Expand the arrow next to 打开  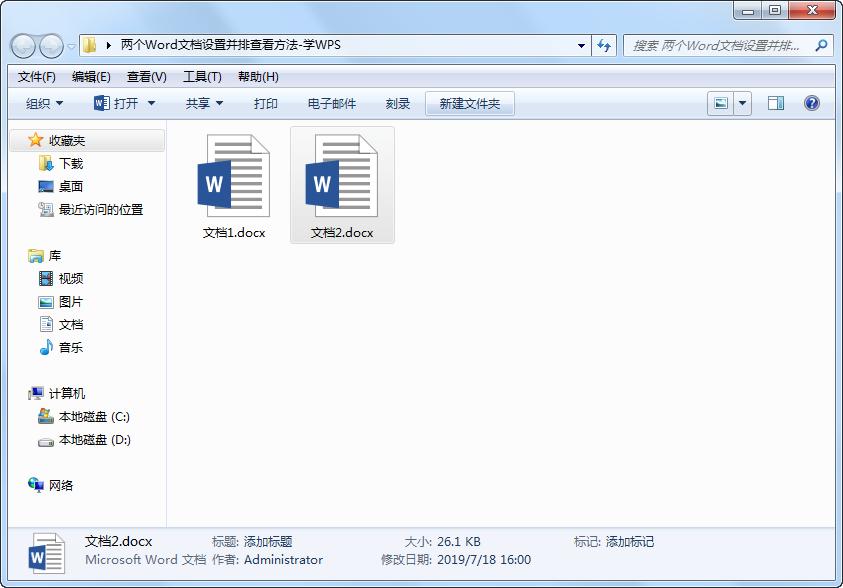coord(152,103)
